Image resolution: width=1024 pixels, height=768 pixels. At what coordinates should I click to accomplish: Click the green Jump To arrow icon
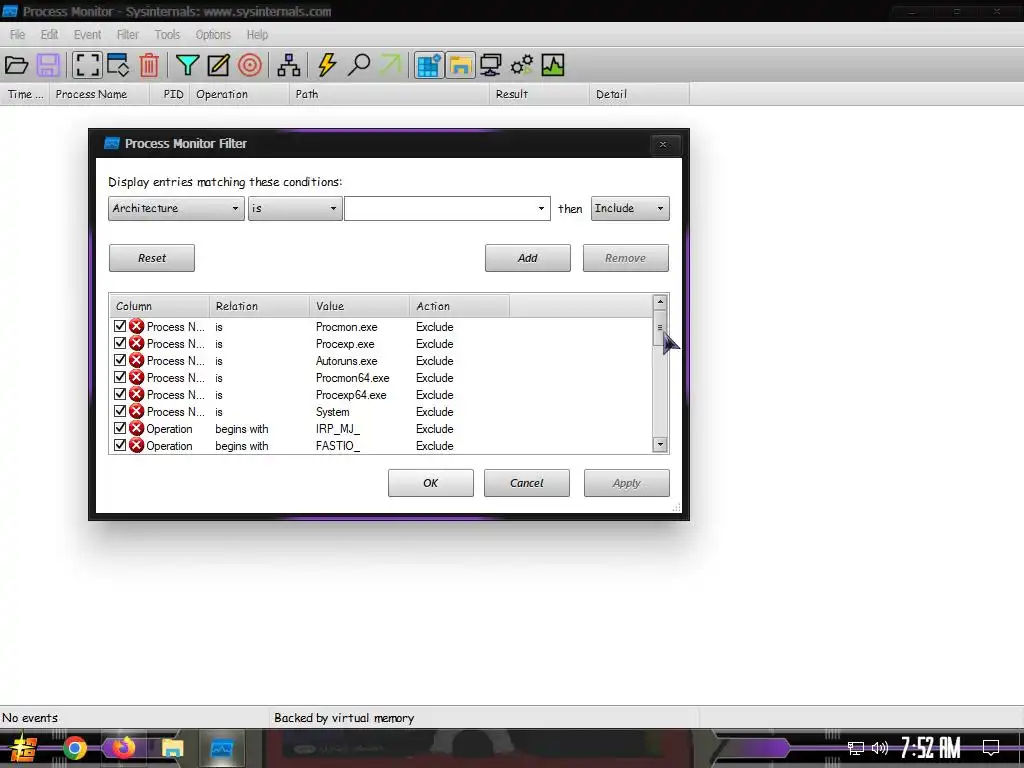click(x=391, y=65)
